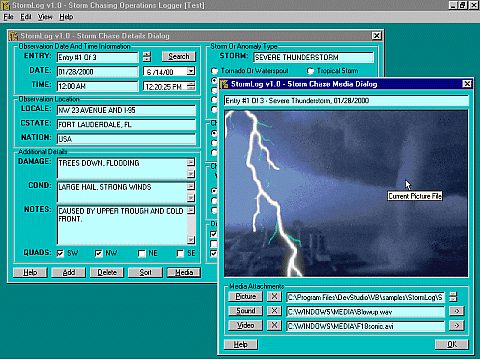Click the storm picture in Media Dialog
Viewport: 480px width, 360px height.
tap(346, 194)
